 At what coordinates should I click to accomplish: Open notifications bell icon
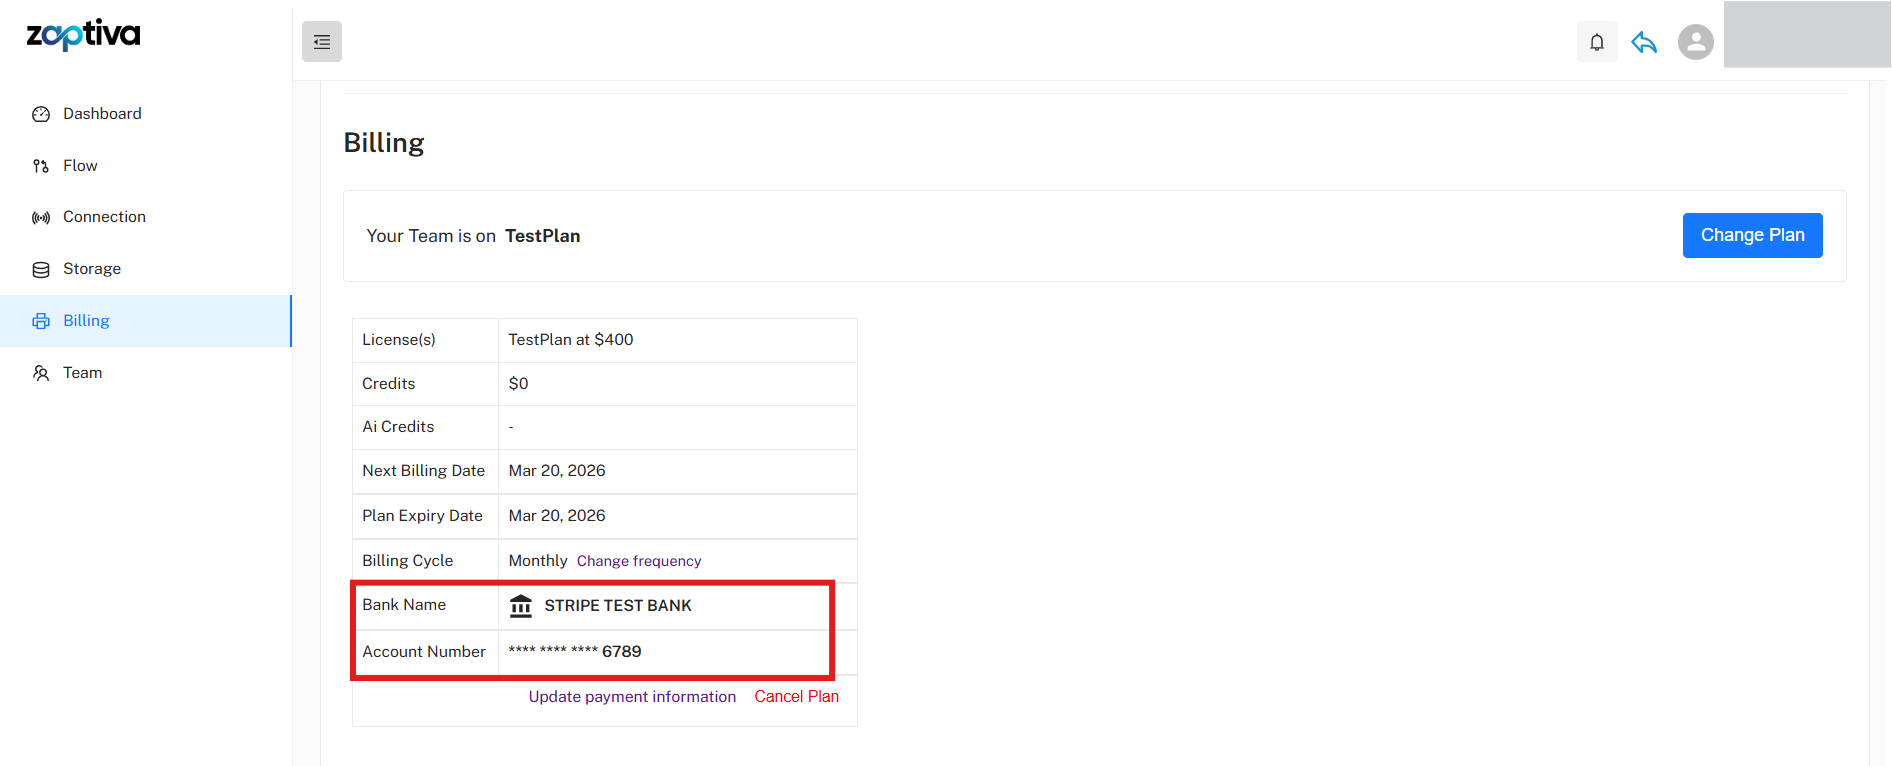pyautogui.click(x=1597, y=42)
